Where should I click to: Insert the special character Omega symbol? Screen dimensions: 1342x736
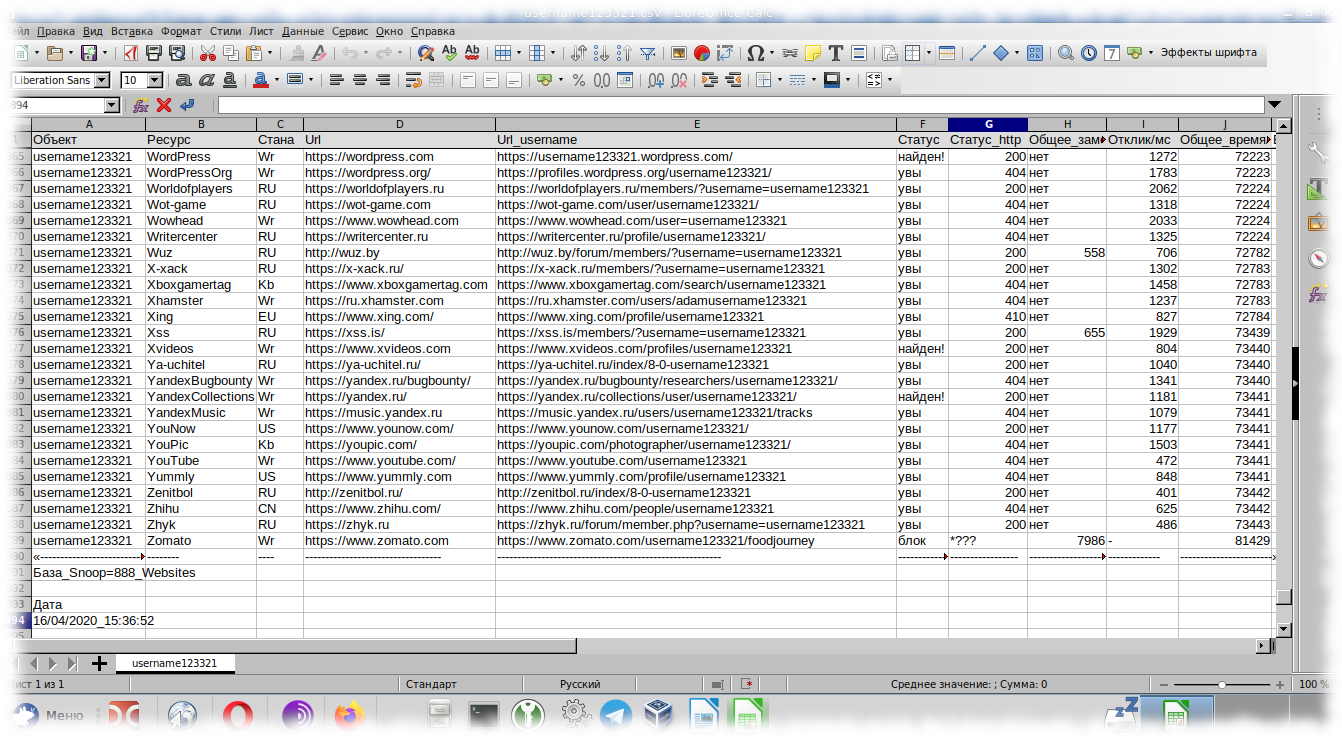[755, 53]
